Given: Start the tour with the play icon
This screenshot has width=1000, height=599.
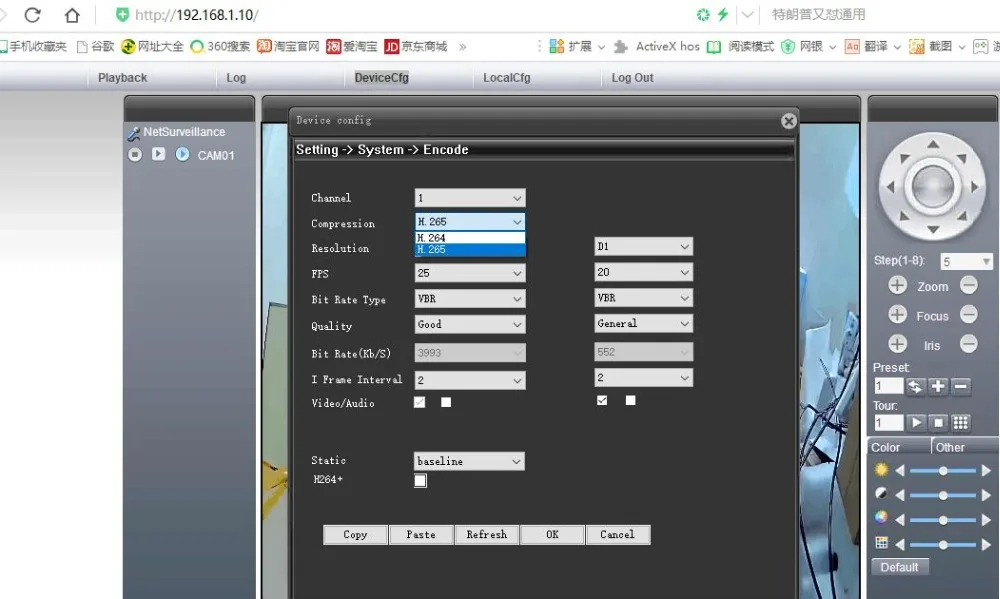Looking at the screenshot, I should pos(916,422).
